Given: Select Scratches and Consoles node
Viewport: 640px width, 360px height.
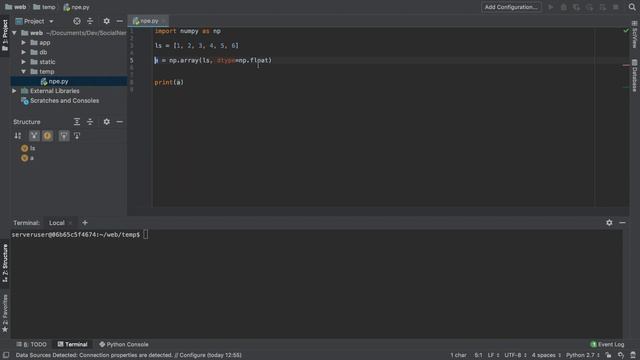Looking at the screenshot, I should (x=64, y=100).
